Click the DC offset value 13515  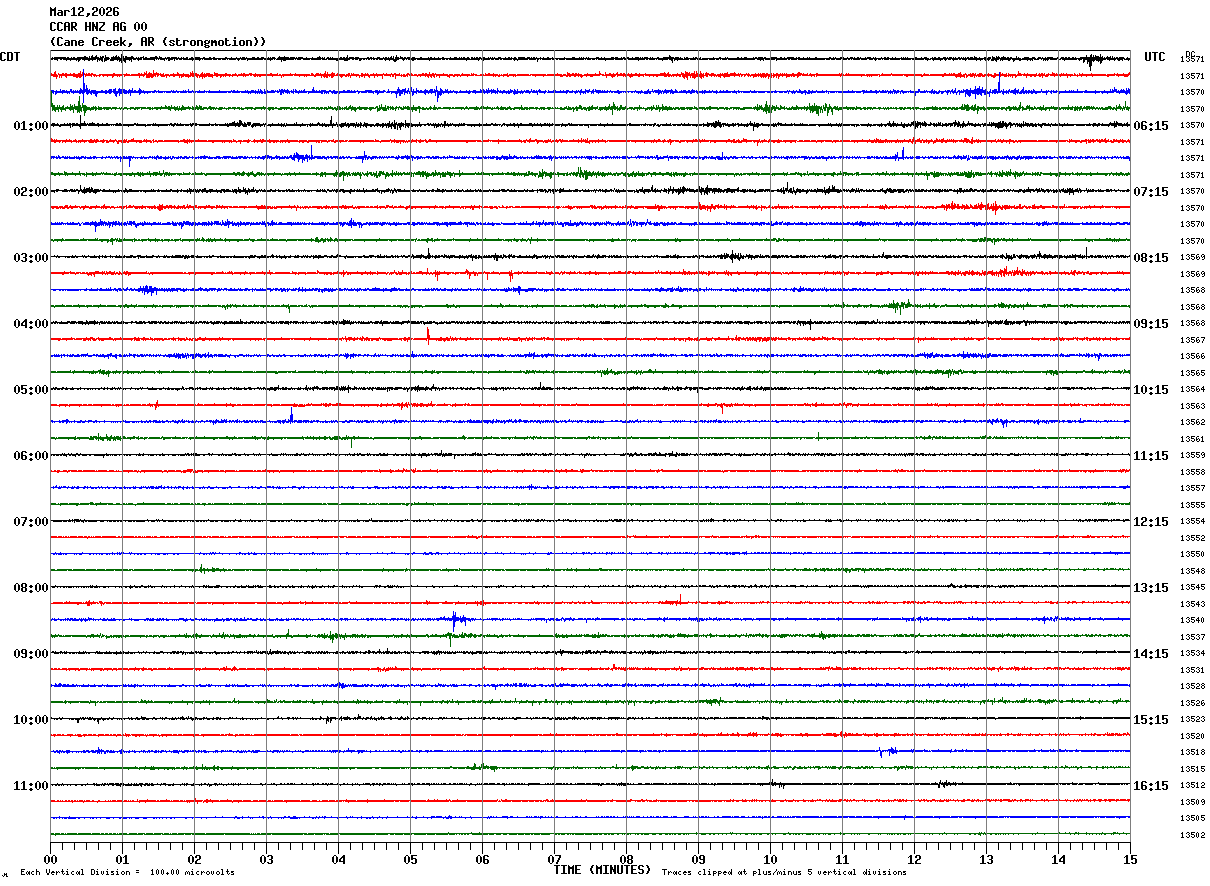point(1192,769)
